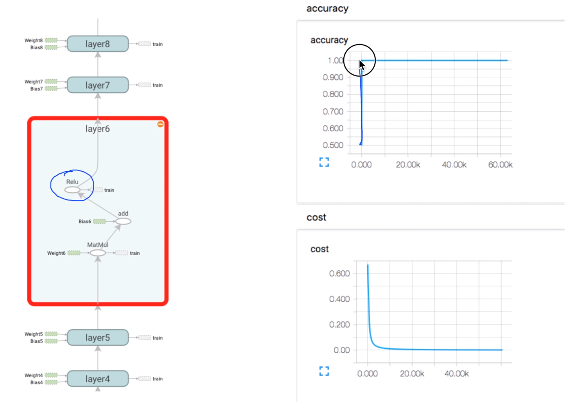This screenshot has height=402, width=579.
Task: Select the train node next to MatMul
Action: (121, 253)
